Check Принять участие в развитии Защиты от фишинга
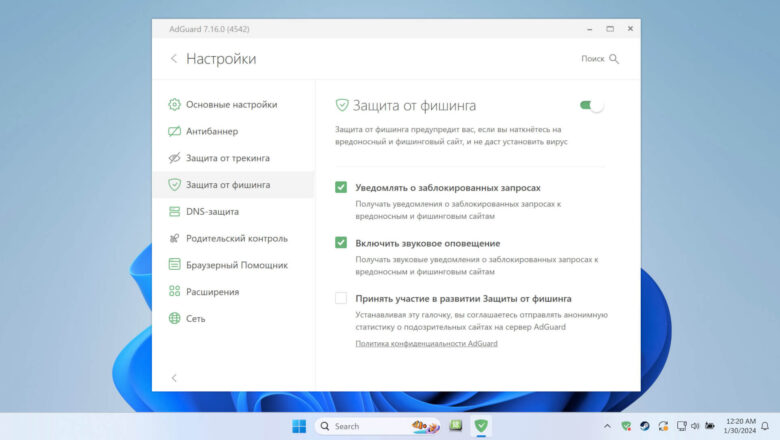780x440 pixels. pyautogui.click(x=341, y=298)
